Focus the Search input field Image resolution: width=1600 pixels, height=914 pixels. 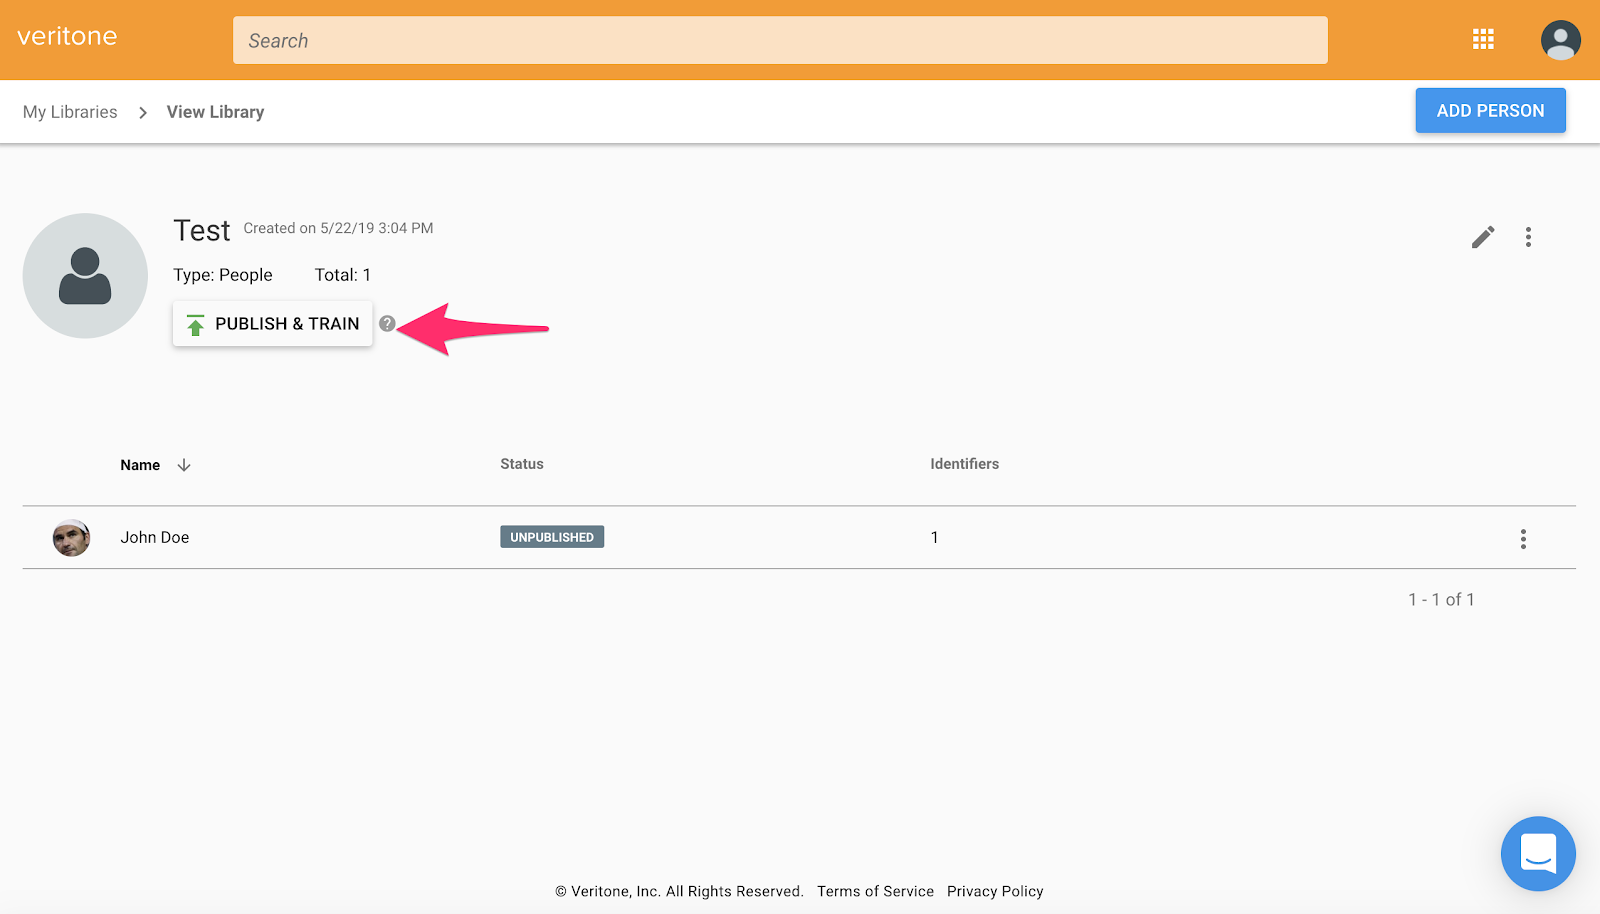[x=780, y=40]
